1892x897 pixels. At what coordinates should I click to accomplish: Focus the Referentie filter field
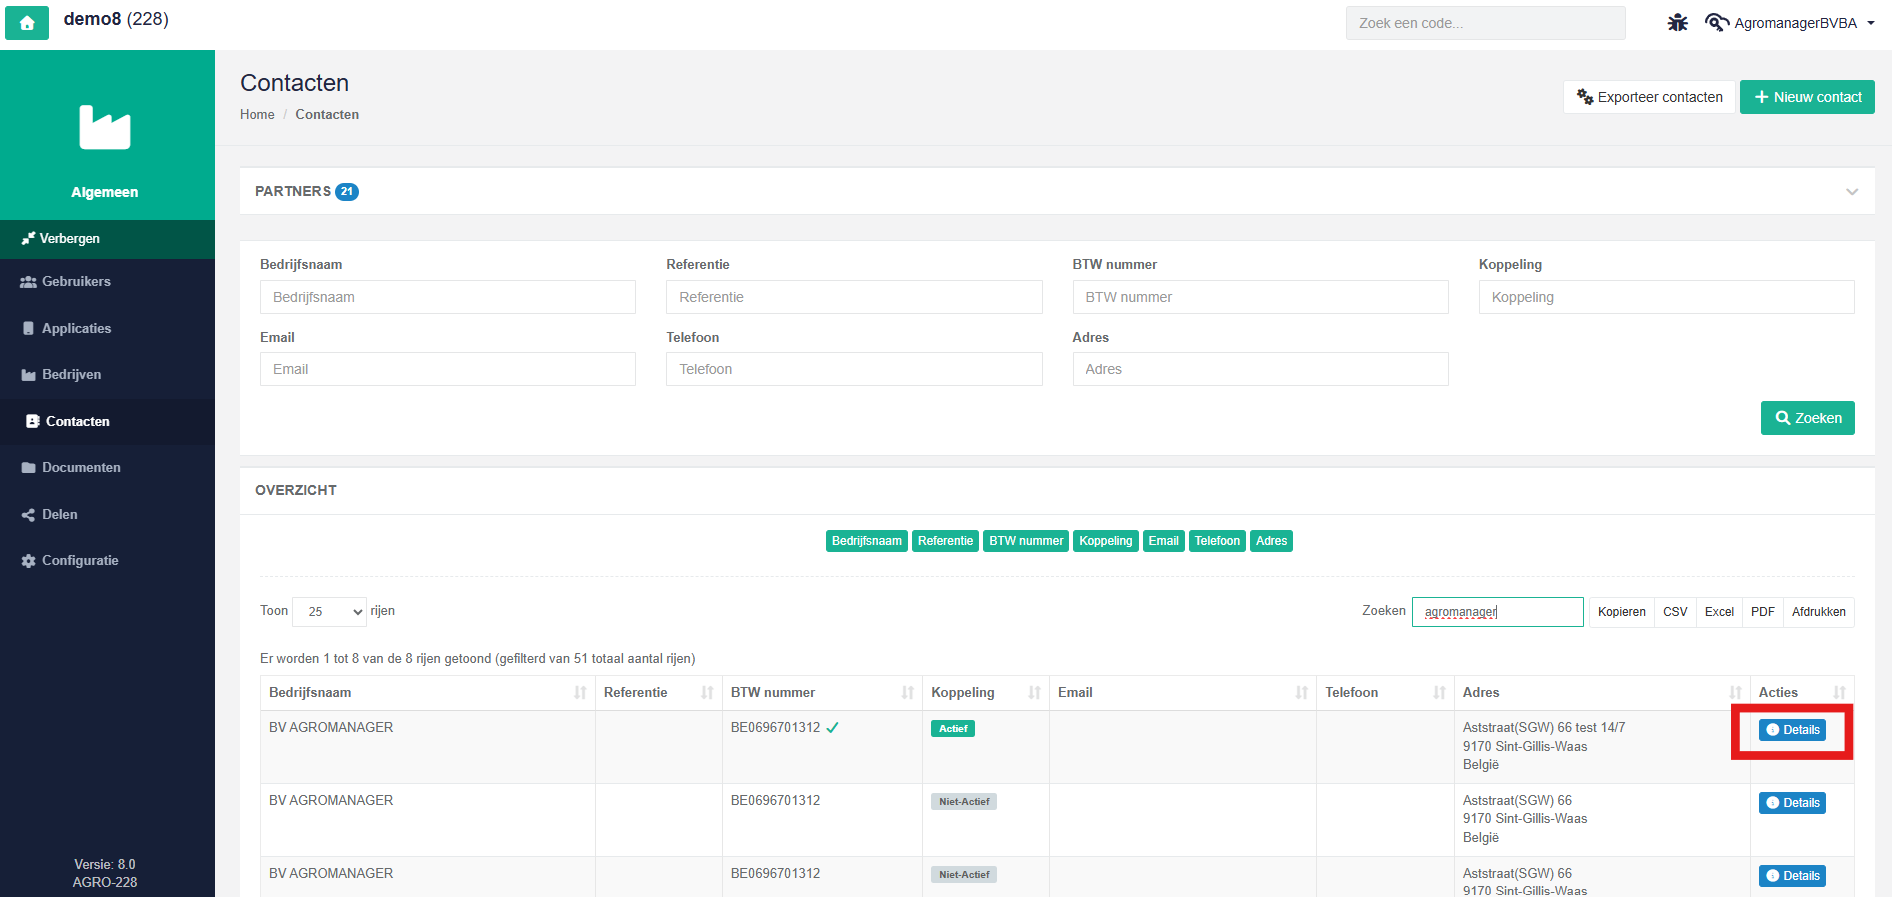click(x=854, y=297)
